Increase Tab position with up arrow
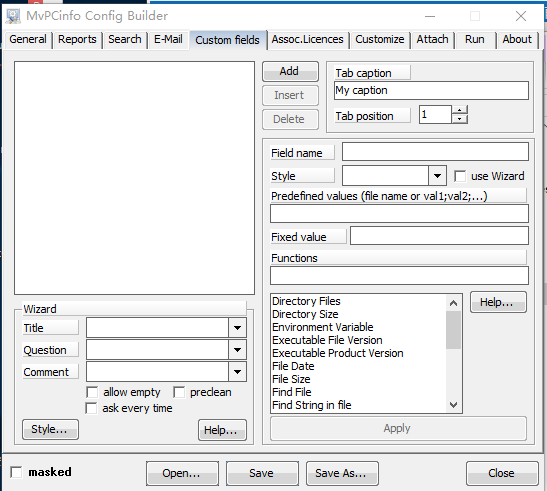 (460, 110)
